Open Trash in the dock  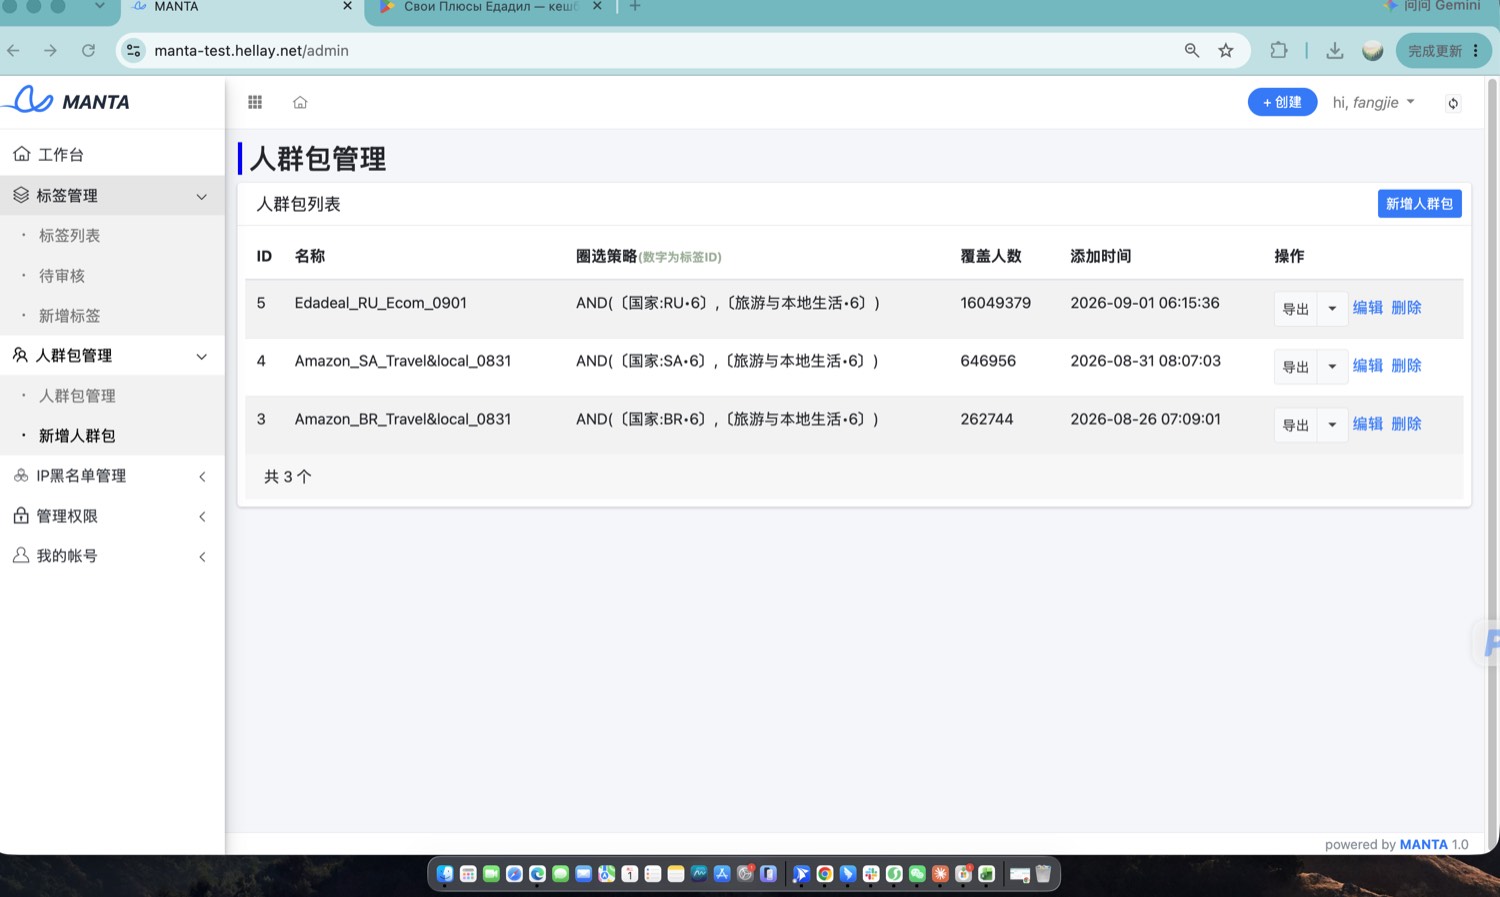click(1043, 874)
